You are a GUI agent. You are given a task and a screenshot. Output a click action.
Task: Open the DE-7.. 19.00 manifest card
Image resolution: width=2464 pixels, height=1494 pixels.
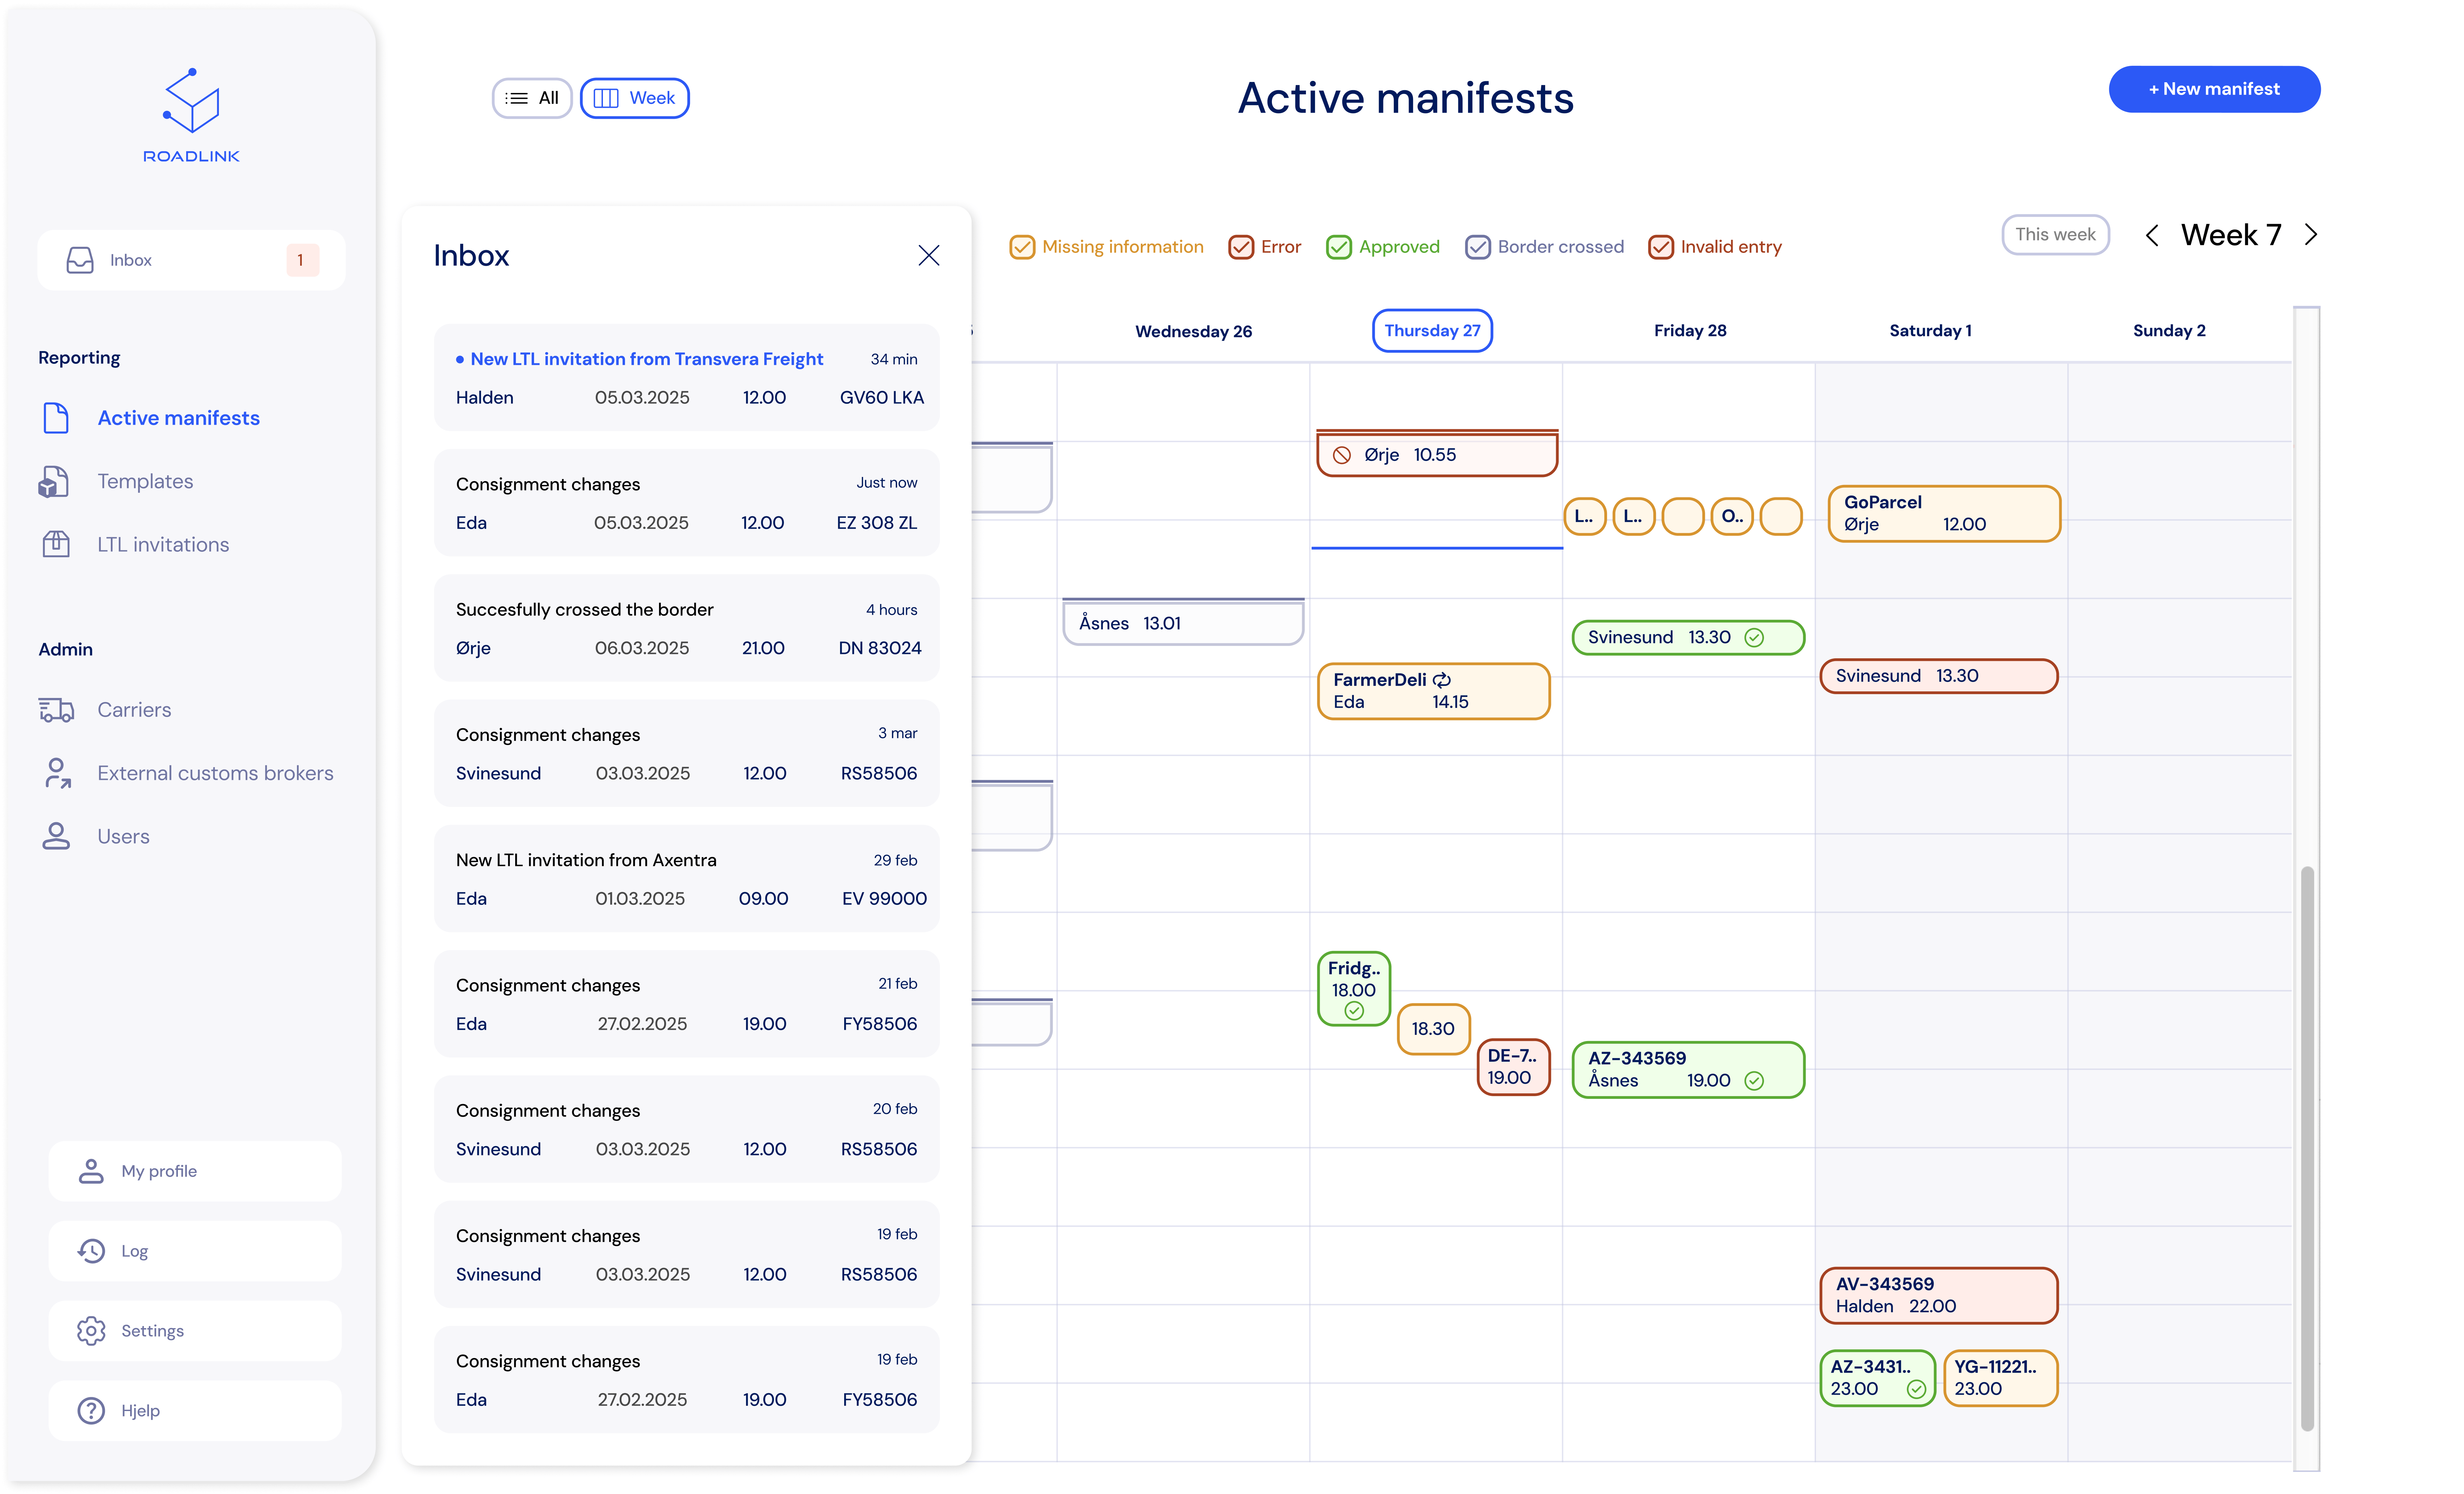pos(1513,1067)
